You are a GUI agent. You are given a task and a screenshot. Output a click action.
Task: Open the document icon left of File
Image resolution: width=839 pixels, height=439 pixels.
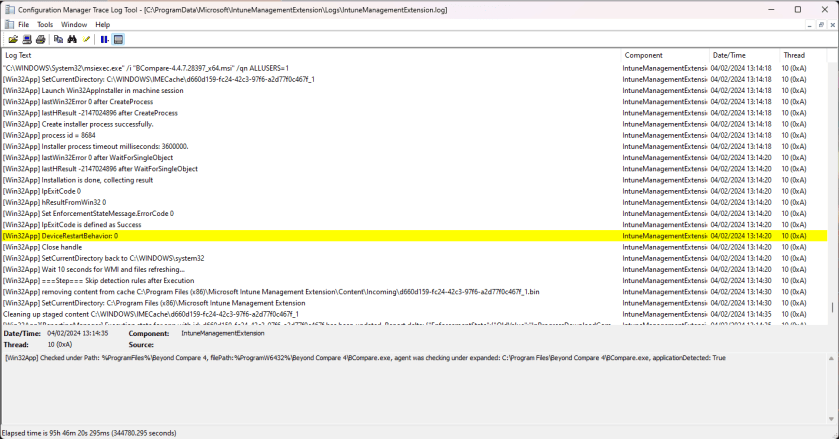pos(9,24)
